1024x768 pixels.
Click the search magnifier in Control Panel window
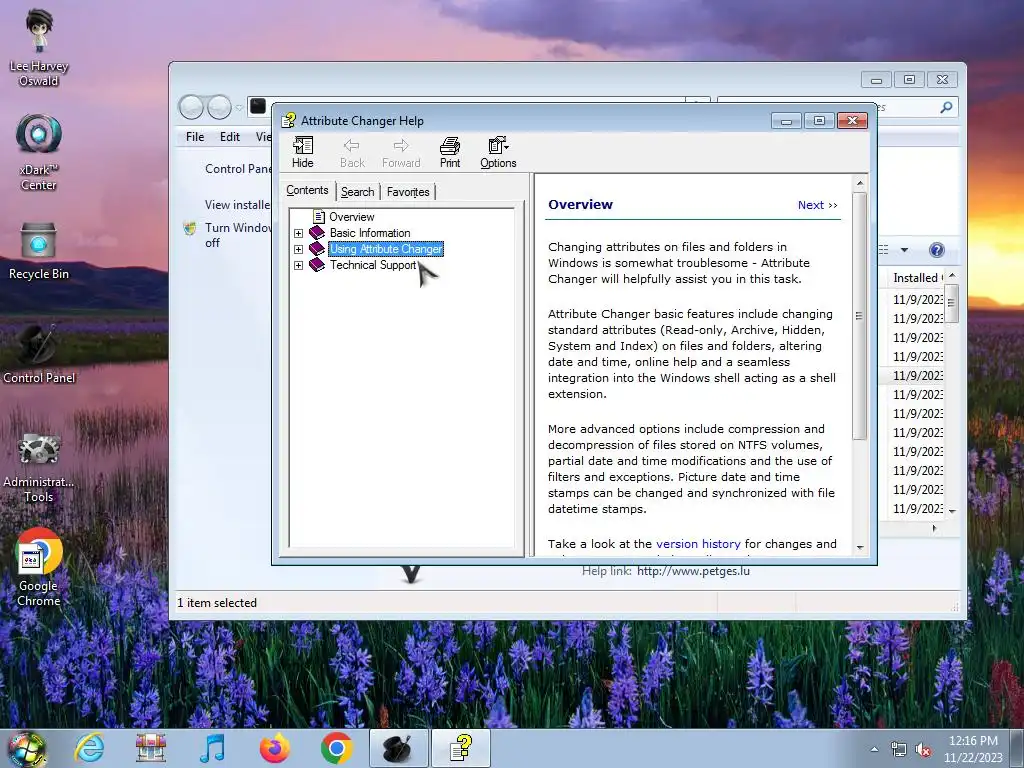pyautogui.click(x=946, y=107)
